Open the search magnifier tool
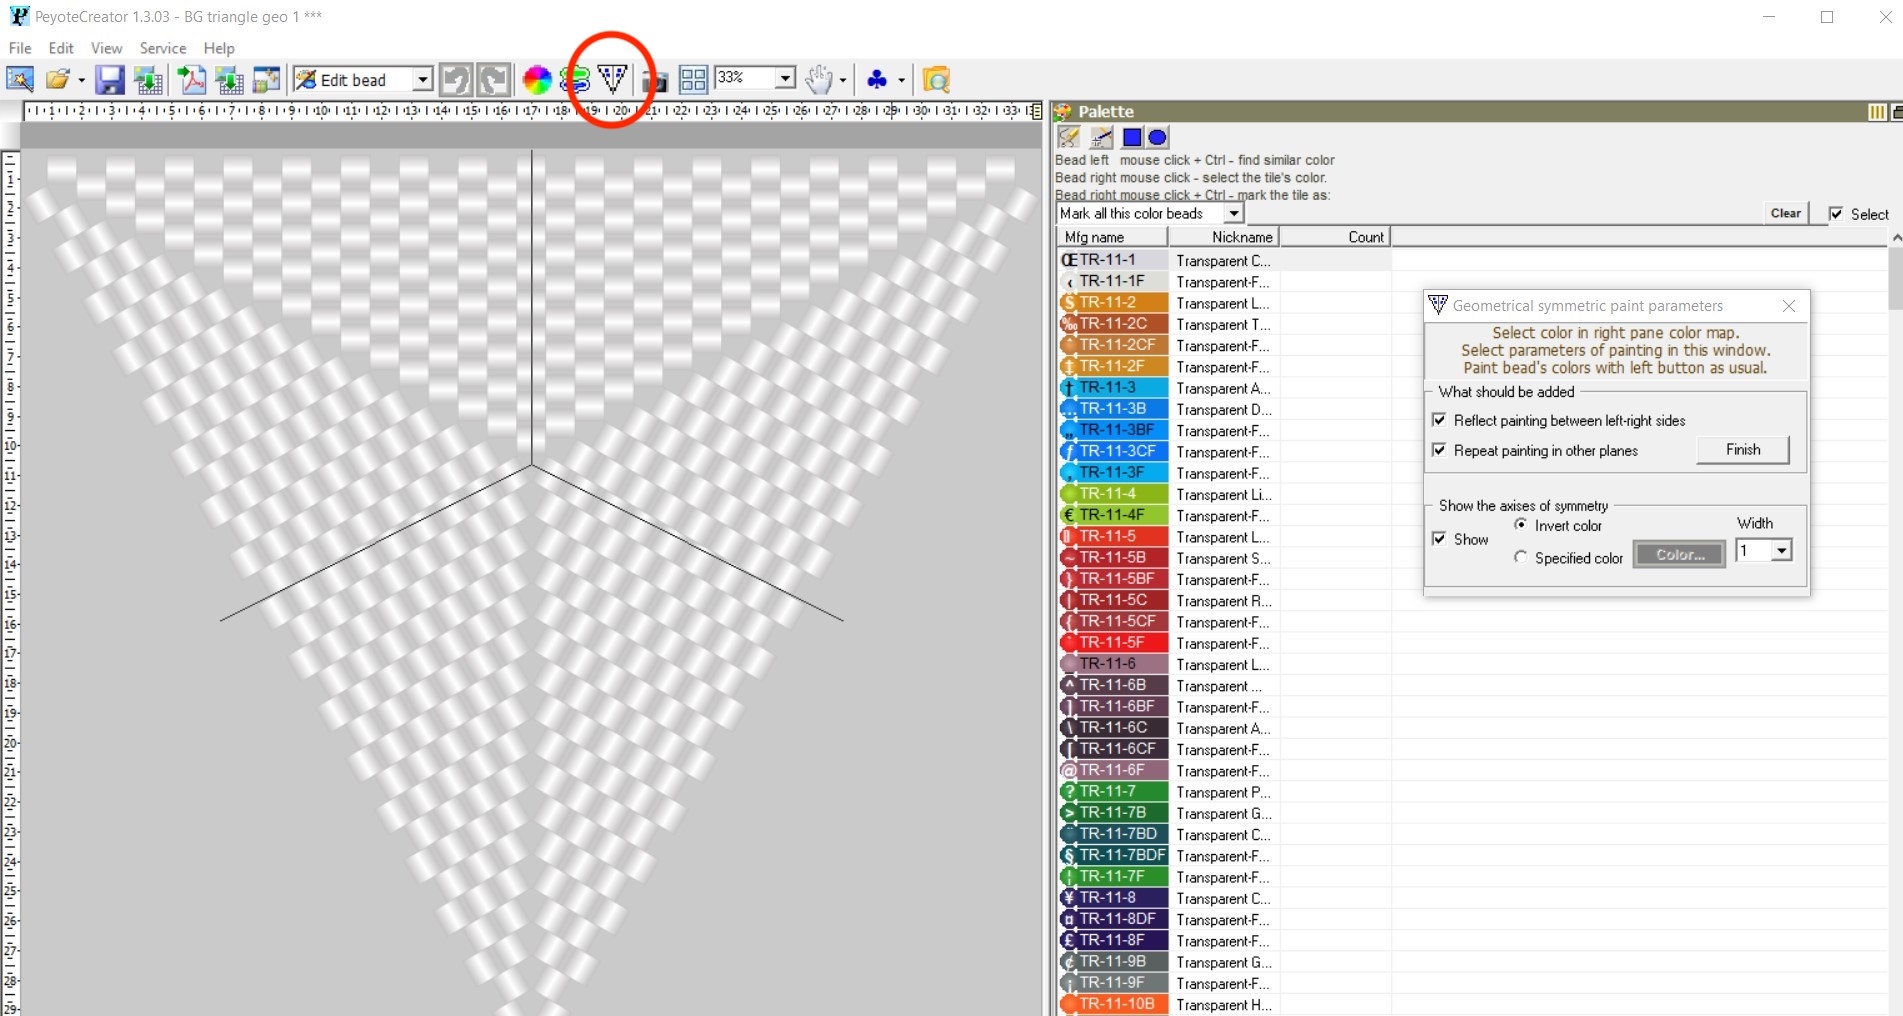1903x1016 pixels. 936,80
